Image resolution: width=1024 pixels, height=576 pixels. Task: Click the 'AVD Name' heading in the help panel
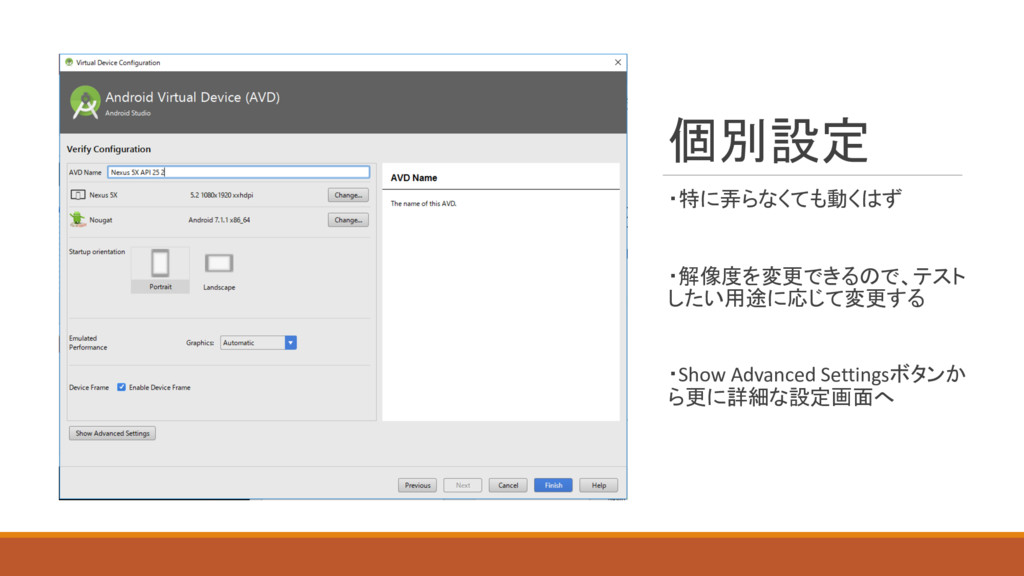(414, 178)
